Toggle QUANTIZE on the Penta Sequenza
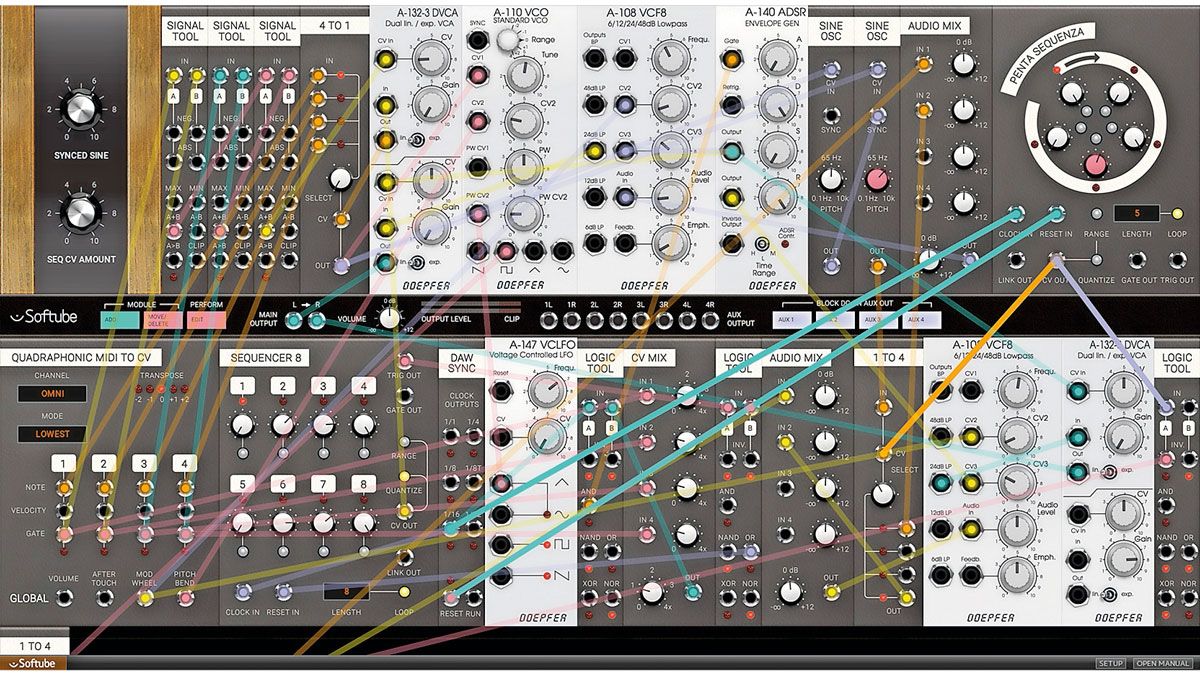 pyautogui.click(x=1096, y=259)
